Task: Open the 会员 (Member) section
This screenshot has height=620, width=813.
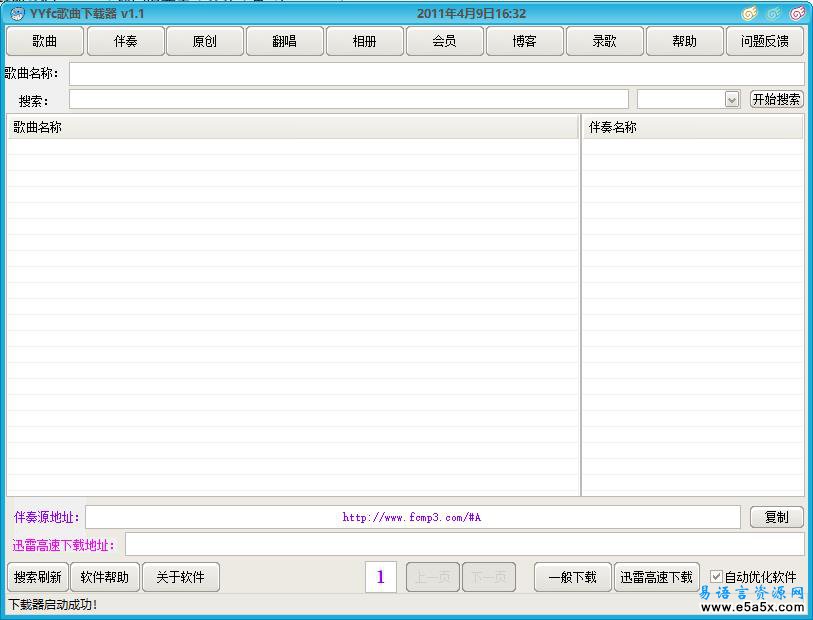Action: (x=444, y=41)
